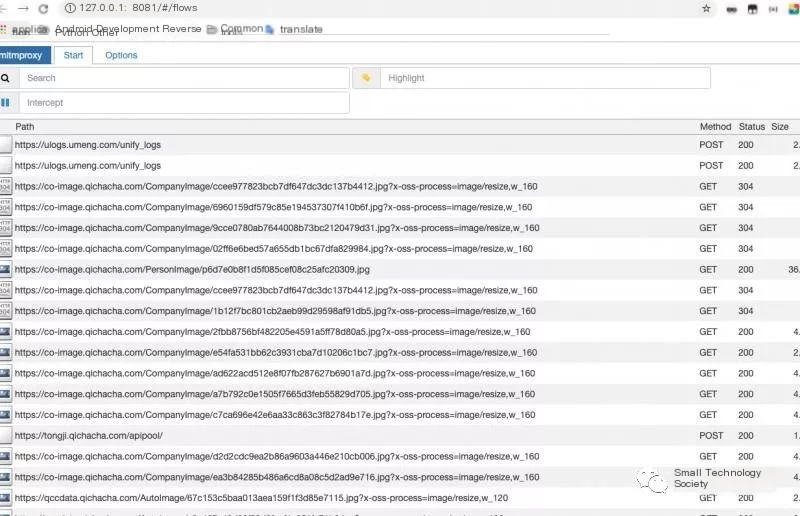
Task: Click the highlight tag icon
Action: click(366, 78)
